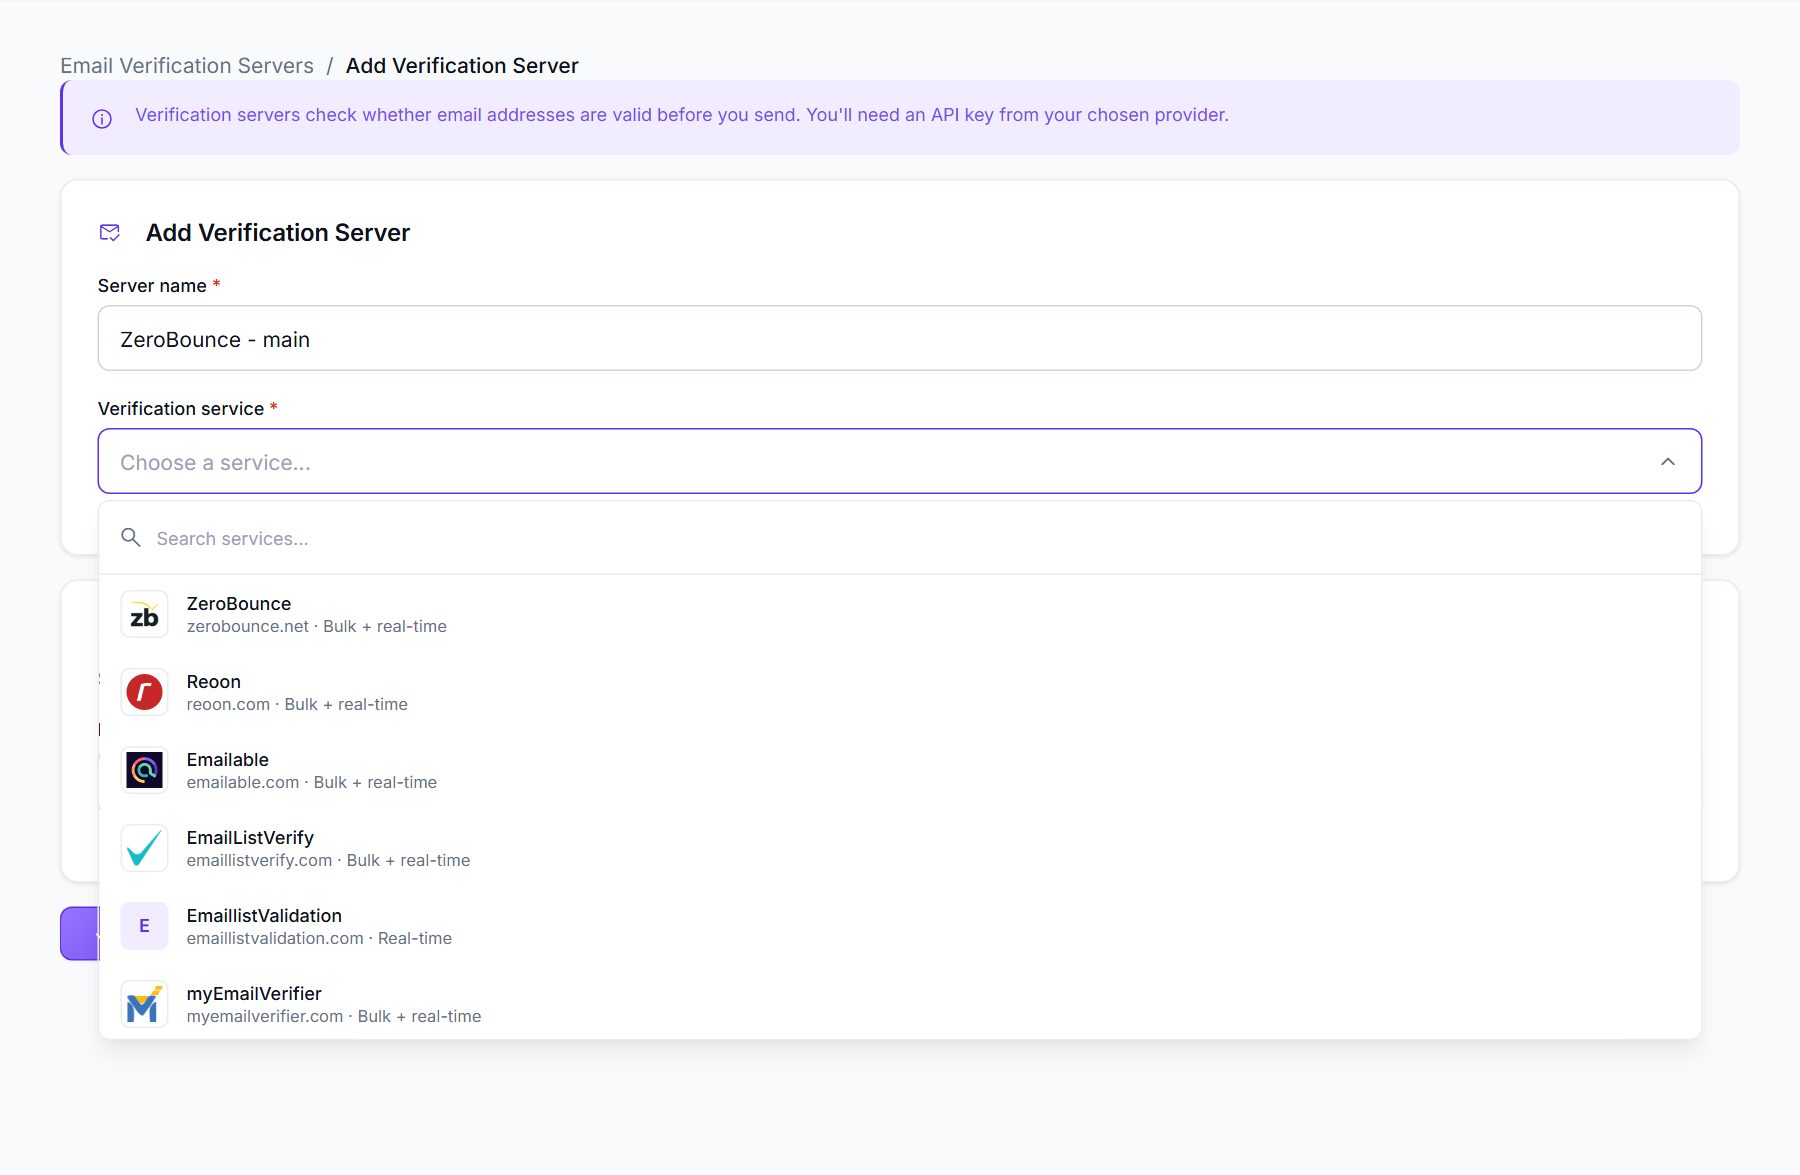Image resolution: width=1800 pixels, height=1175 pixels.
Task: Click the info icon in the banner
Action: [102, 119]
